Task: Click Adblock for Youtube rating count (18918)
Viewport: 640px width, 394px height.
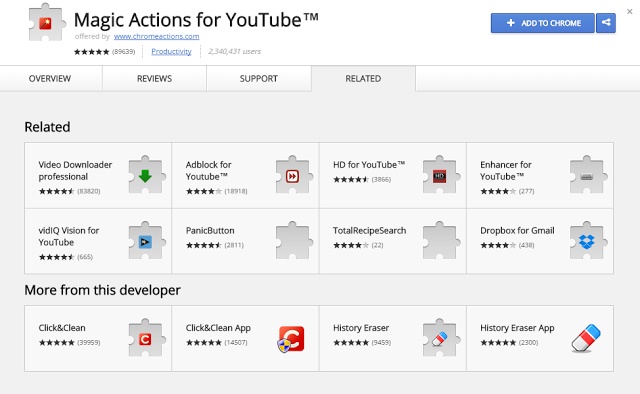Action: click(x=236, y=191)
